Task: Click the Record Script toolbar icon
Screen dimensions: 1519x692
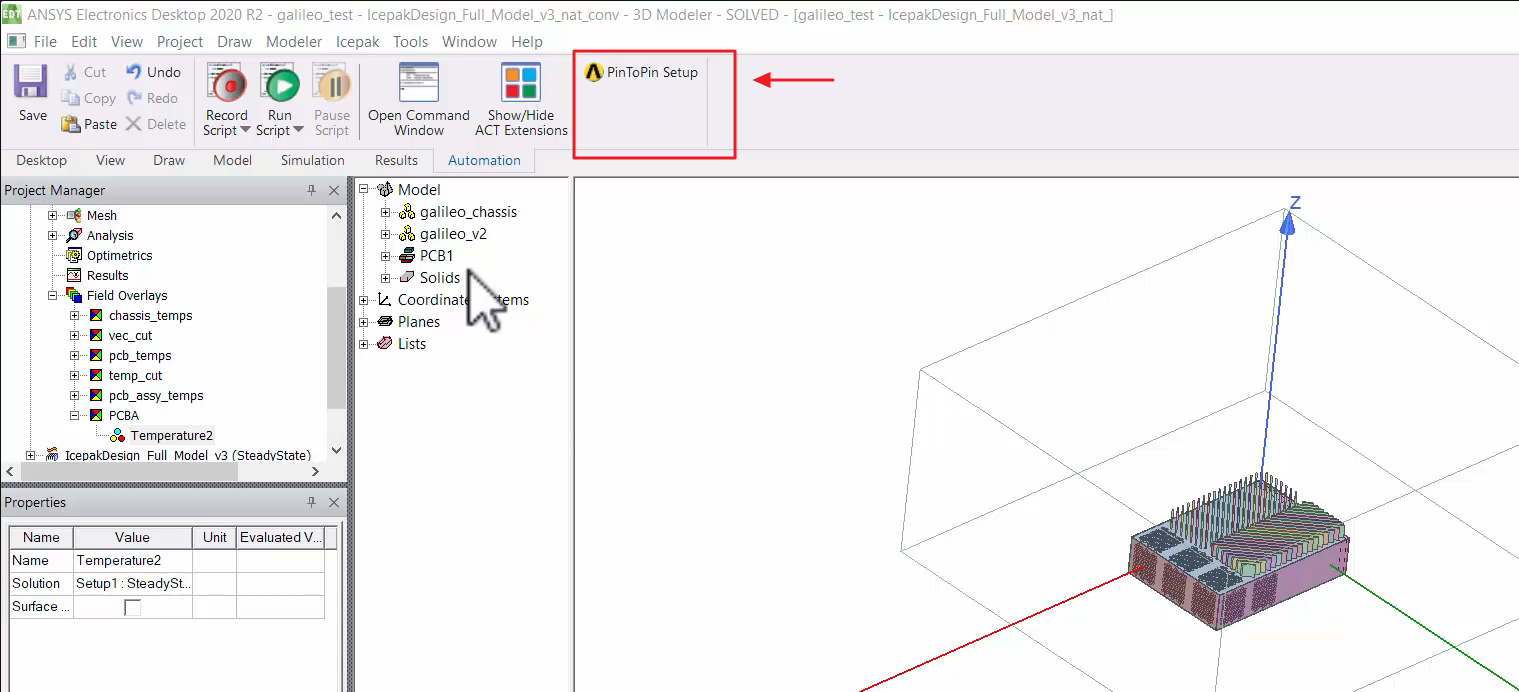Action: coord(225,86)
